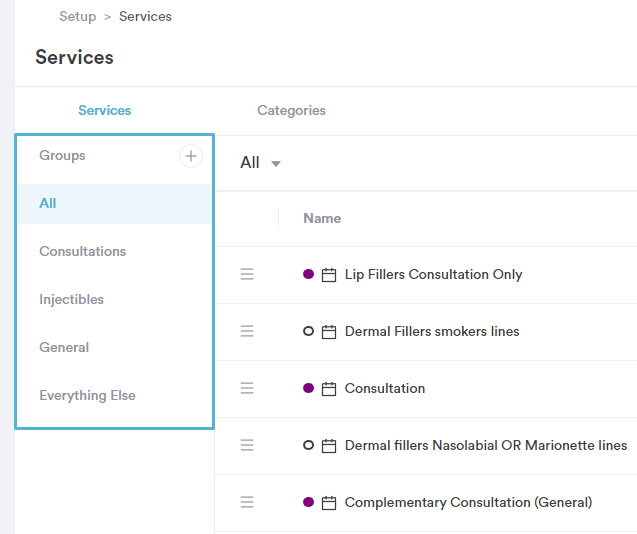The width and height of the screenshot is (637, 534).
Task: Click purple color dot for Lip Fillers Consultation
Action: (x=308, y=274)
